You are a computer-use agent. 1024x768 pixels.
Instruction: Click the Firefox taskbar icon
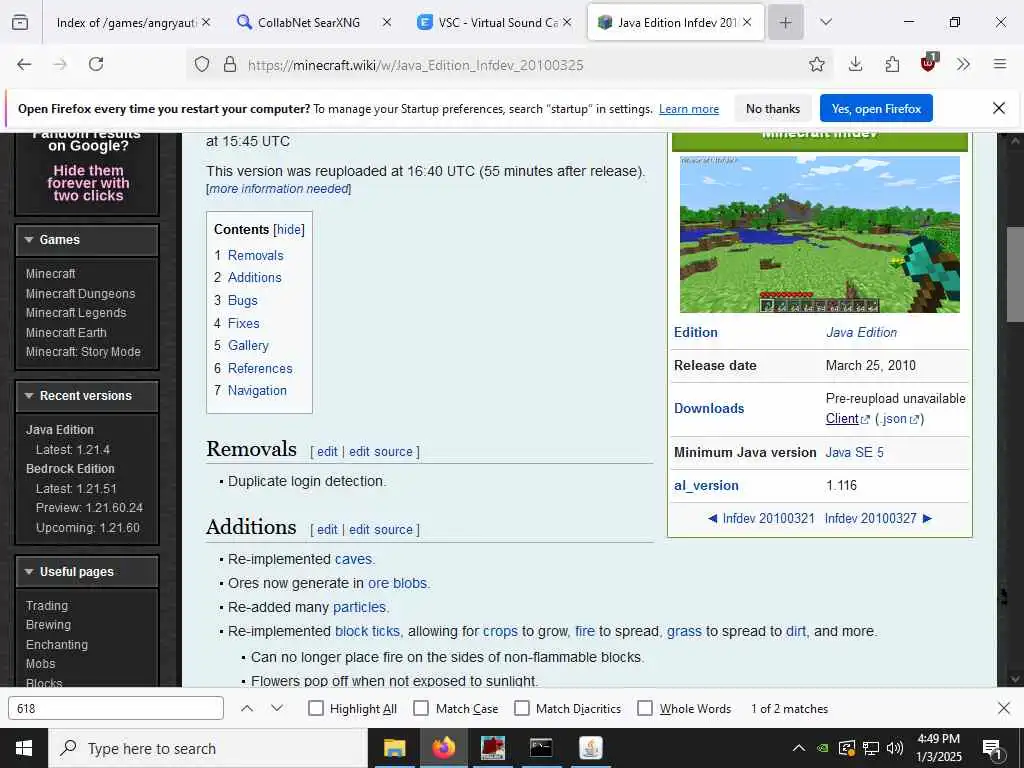443,748
